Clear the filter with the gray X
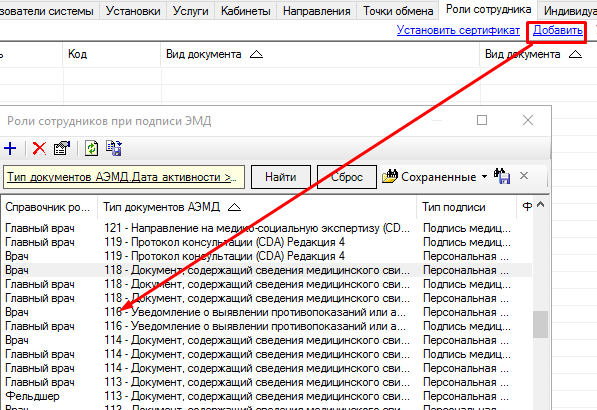The image size is (597, 410). pos(524,176)
